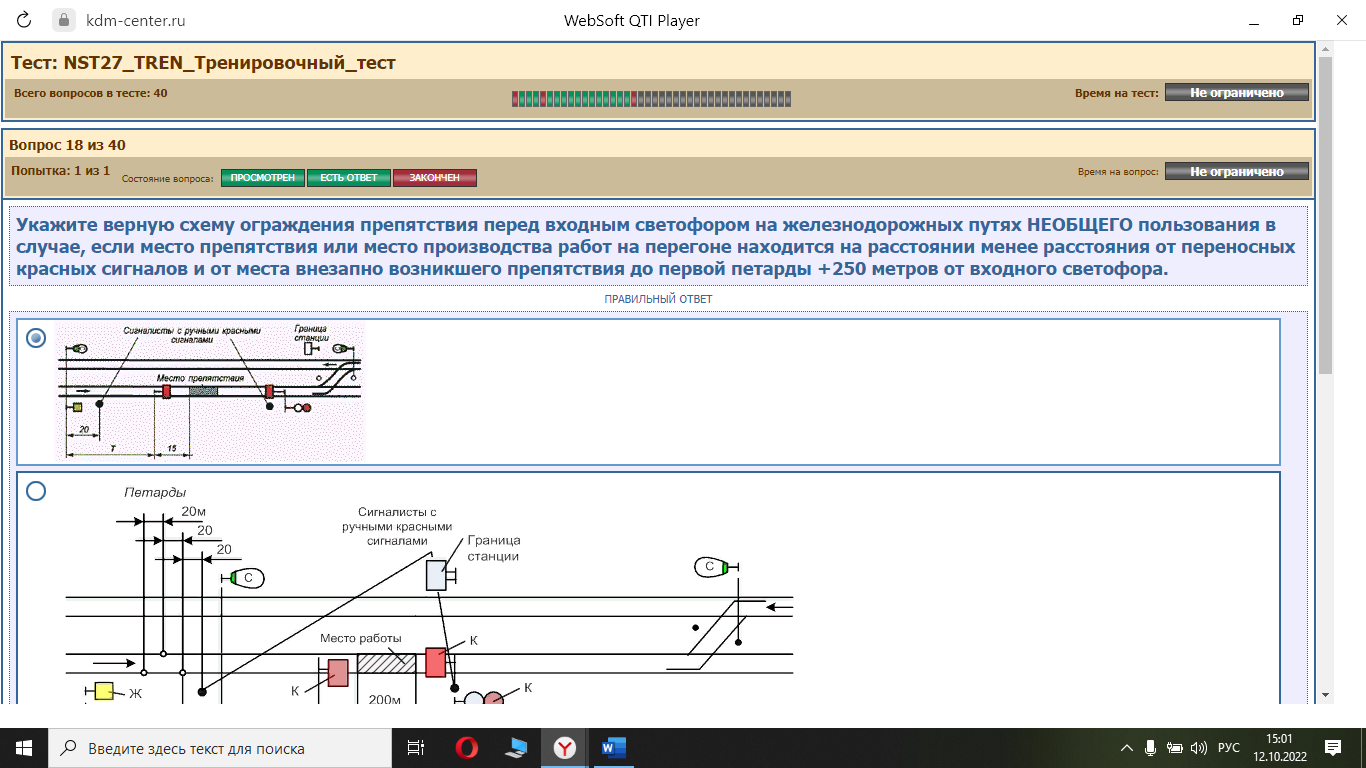The height and width of the screenshot is (768, 1366).
Task: Click the ЗАКОНЧЕН status button
Action: 435,178
